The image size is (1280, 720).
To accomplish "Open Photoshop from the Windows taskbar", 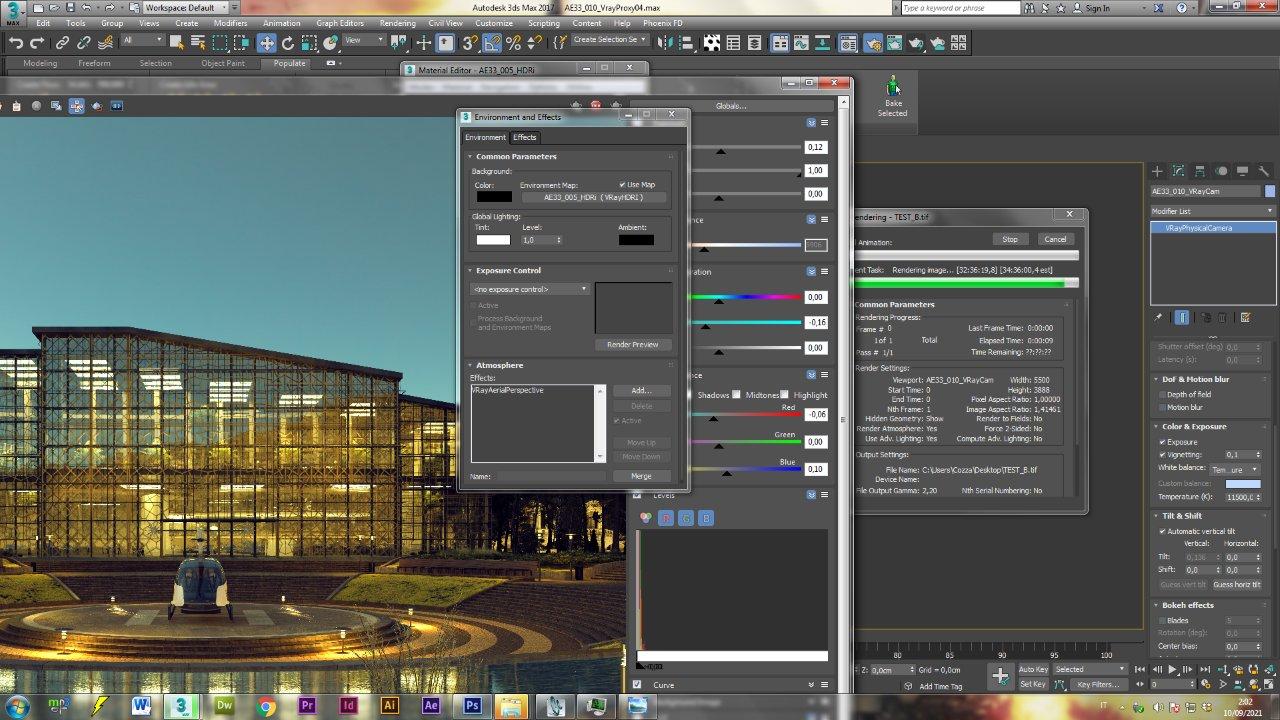I will click(472, 705).
